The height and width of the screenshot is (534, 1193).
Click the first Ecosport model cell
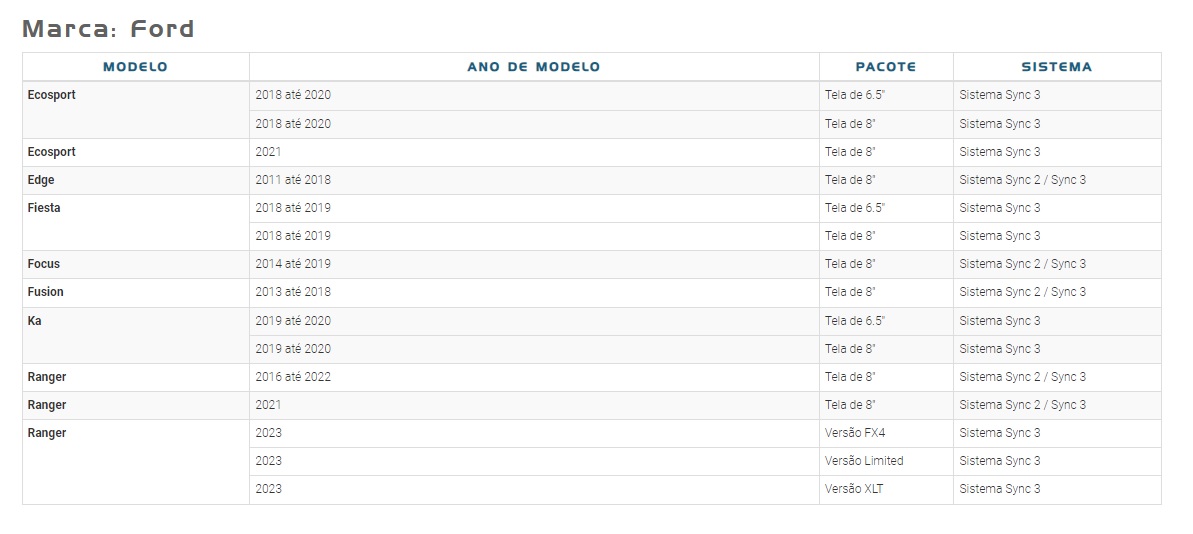(x=135, y=110)
